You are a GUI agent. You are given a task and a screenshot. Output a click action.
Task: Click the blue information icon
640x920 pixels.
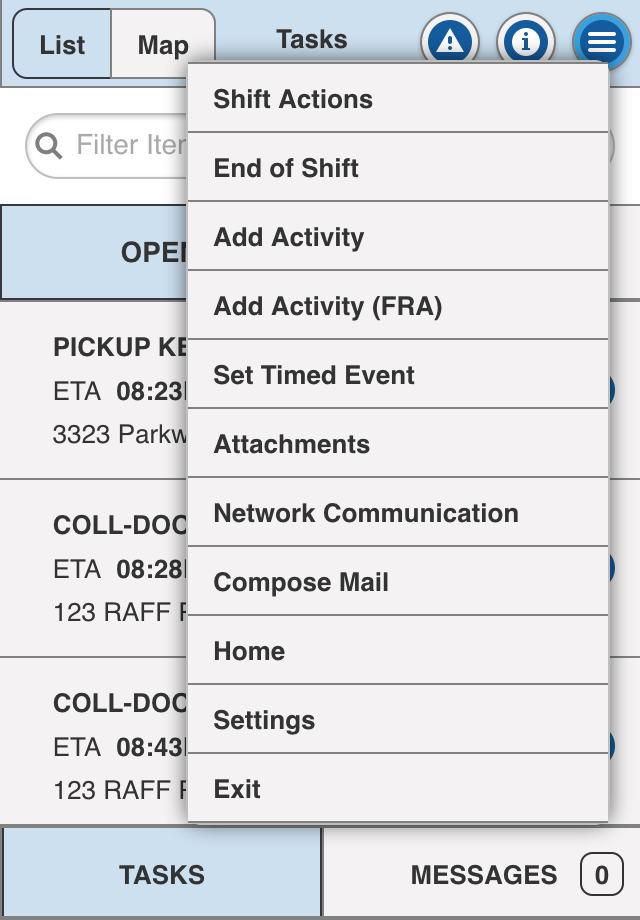526,40
